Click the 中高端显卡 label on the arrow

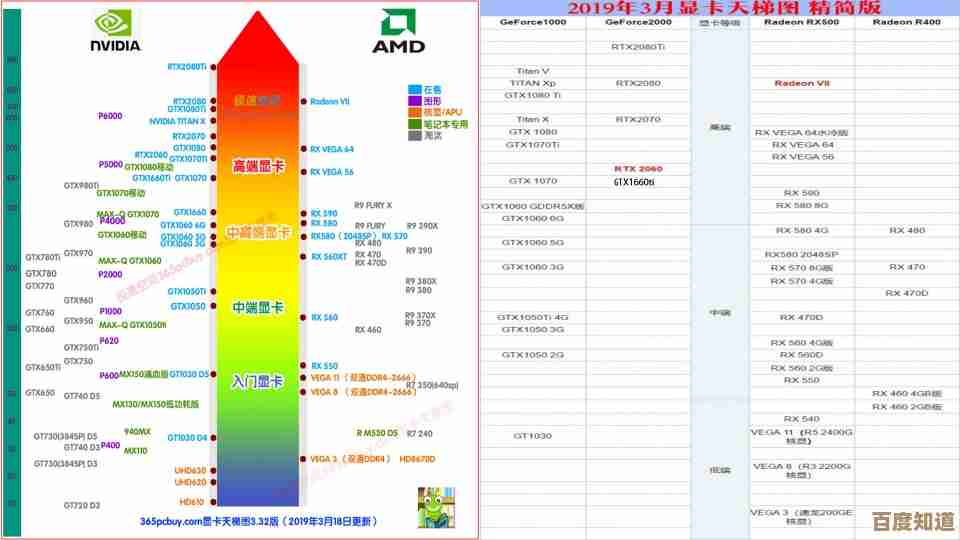258,233
